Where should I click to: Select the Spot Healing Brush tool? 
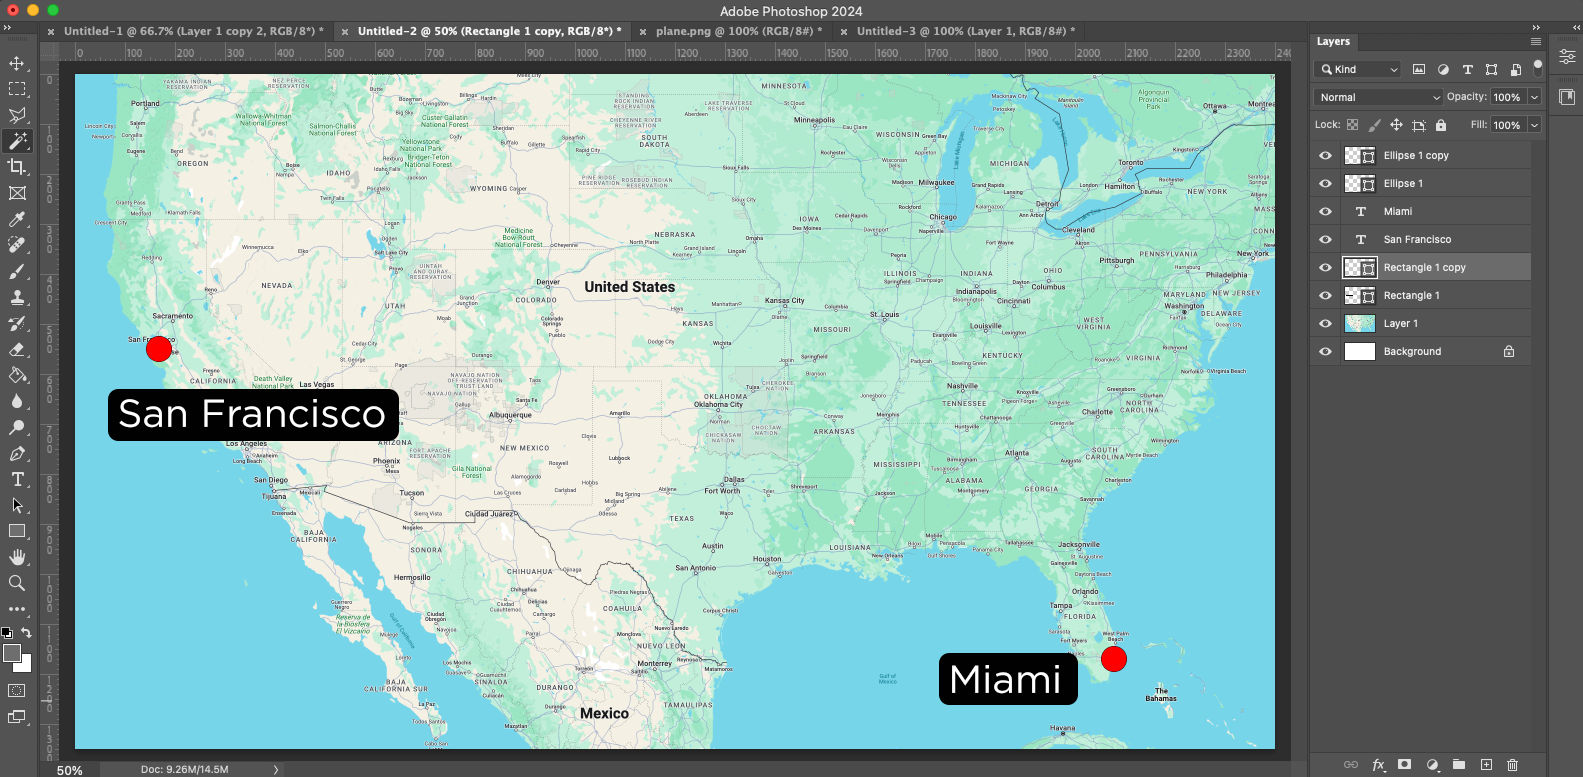coord(17,245)
